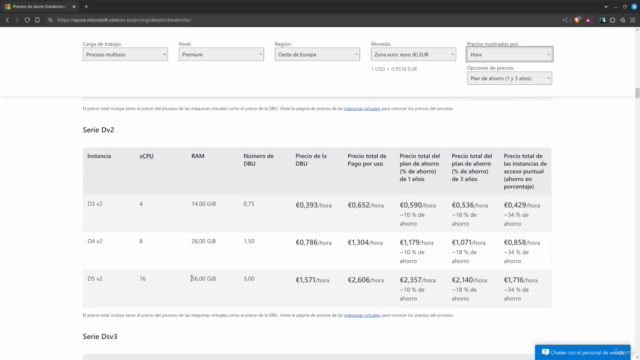This screenshot has width=640, height=360.
Task: Open the Brave Rewards triangle icon
Action: click(x=588, y=20)
